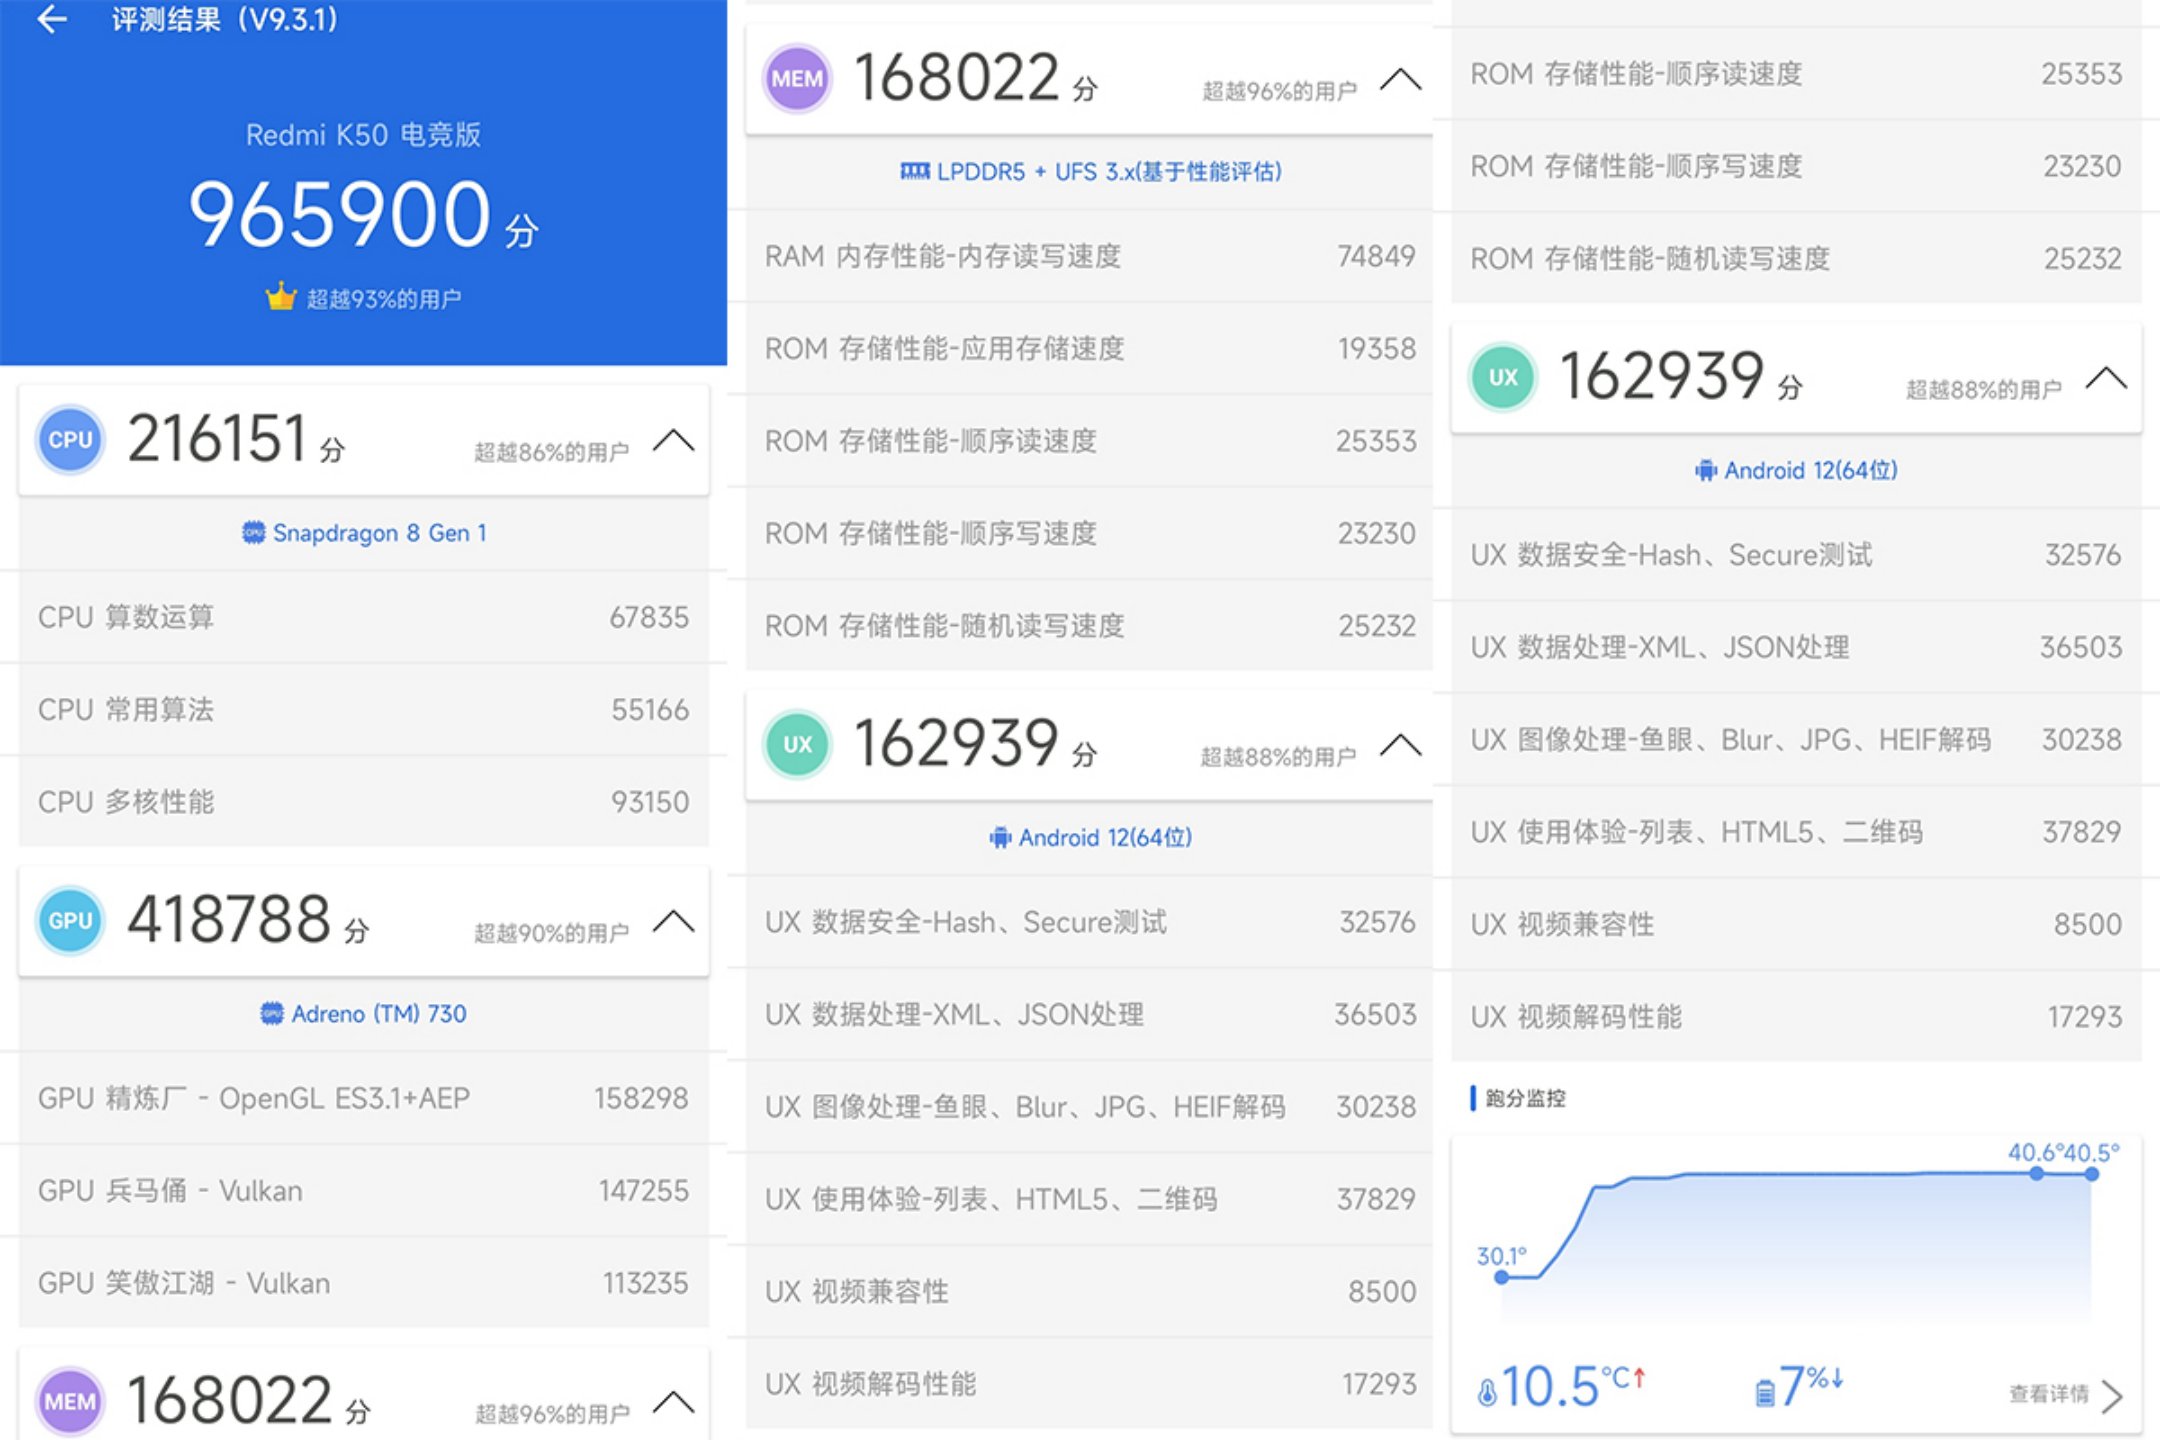Select the ROM 存储性能-应用存储速度 row
Image resolution: width=2160 pixels, height=1440 pixels.
pyautogui.click(x=1090, y=348)
